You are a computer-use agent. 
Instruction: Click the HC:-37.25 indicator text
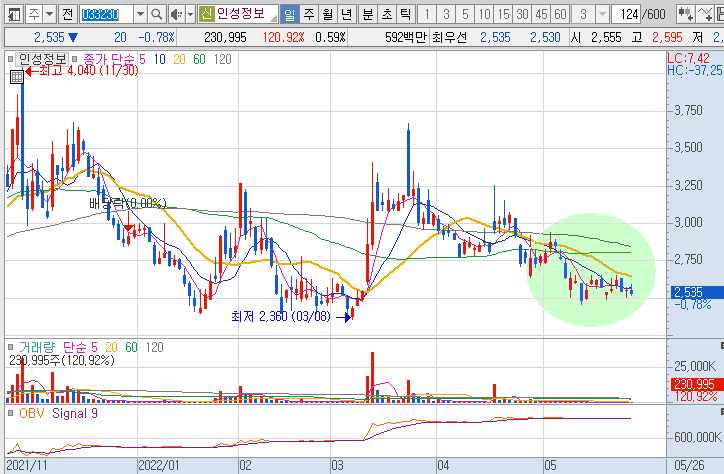coord(695,70)
